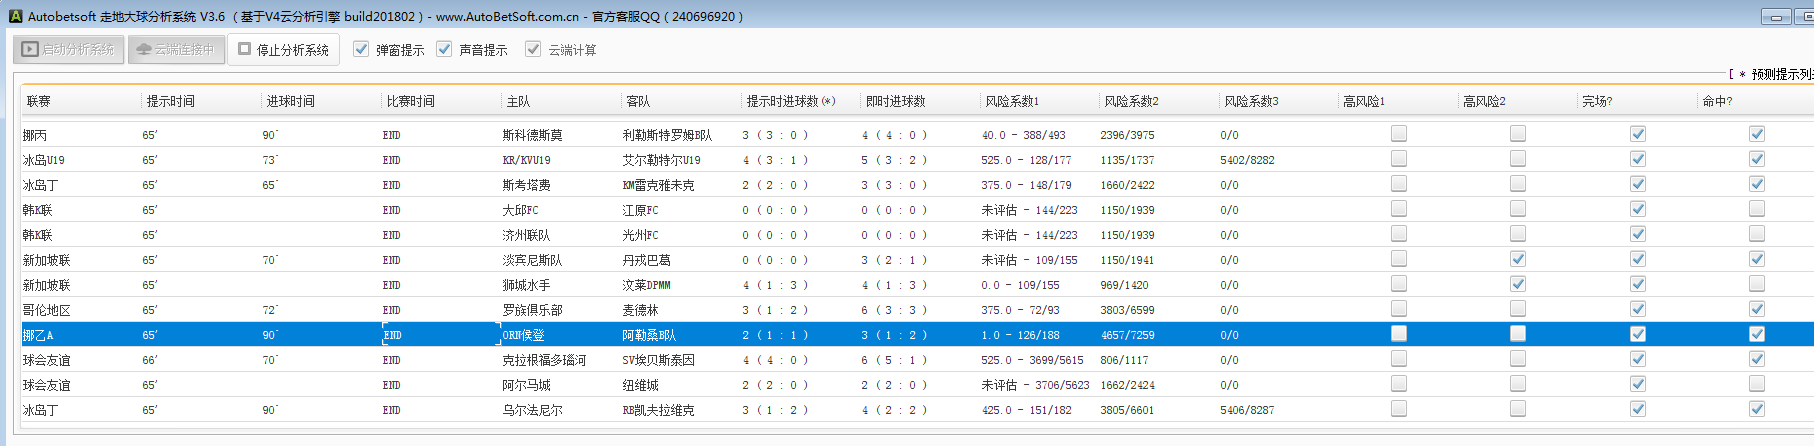1814x446 pixels.
Task: Click the cloud icon on 云端连接中
Action: click(144, 49)
